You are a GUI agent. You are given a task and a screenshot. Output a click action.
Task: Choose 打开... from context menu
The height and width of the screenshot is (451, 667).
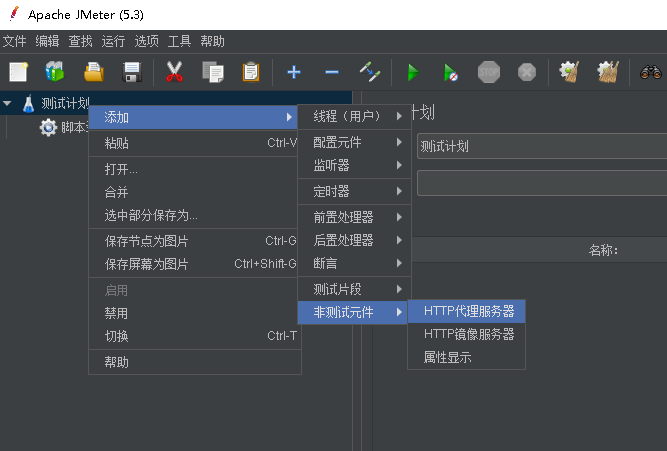[x=193, y=169]
